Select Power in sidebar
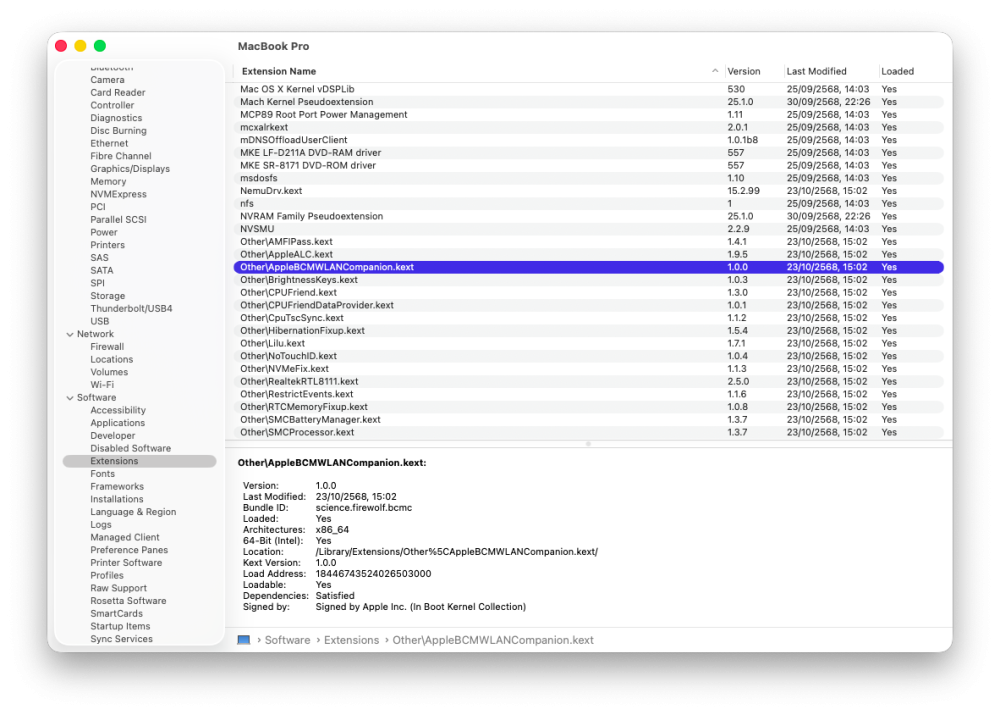The width and height of the screenshot is (1000, 715). [x=103, y=232]
